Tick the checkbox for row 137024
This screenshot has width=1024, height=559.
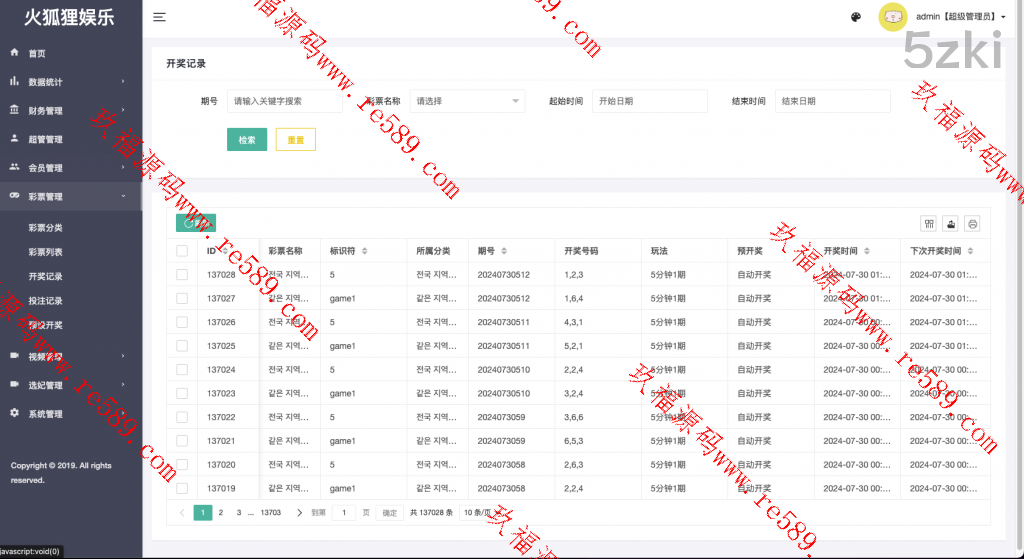pyautogui.click(x=182, y=369)
